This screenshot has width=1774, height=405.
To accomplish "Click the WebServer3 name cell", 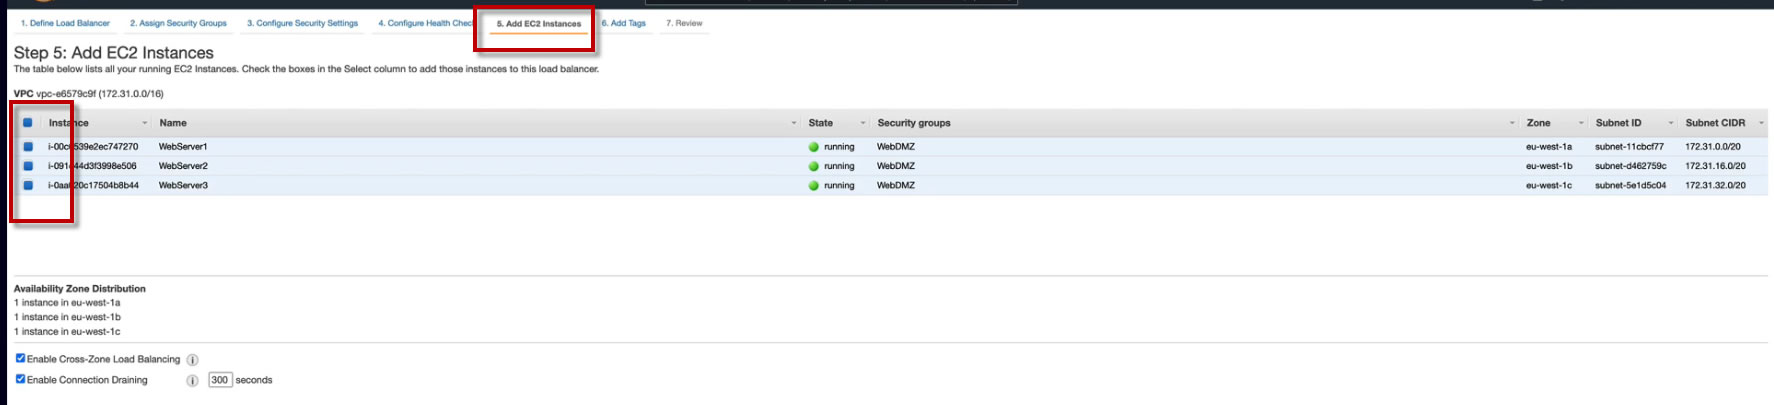I will click(183, 185).
